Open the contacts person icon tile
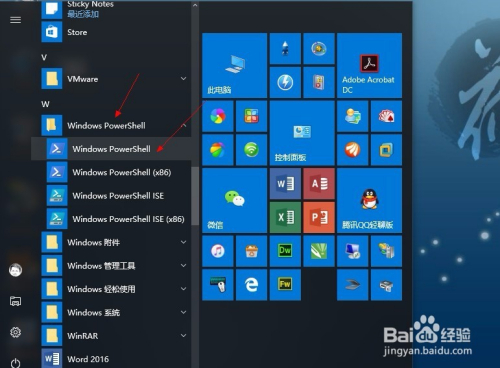This screenshot has width=500, height=368. [353, 116]
